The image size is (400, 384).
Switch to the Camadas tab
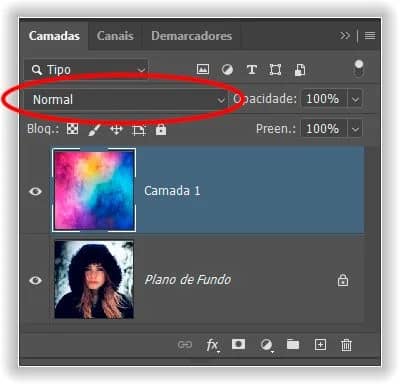click(x=54, y=36)
